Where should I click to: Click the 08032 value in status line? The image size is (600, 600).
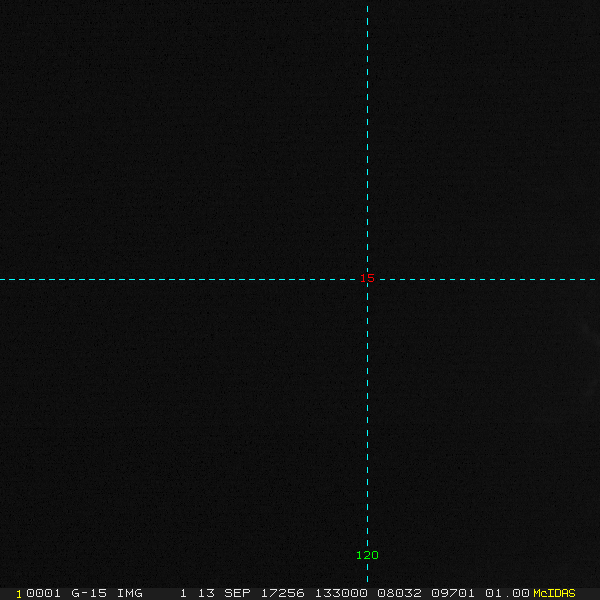(399, 593)
